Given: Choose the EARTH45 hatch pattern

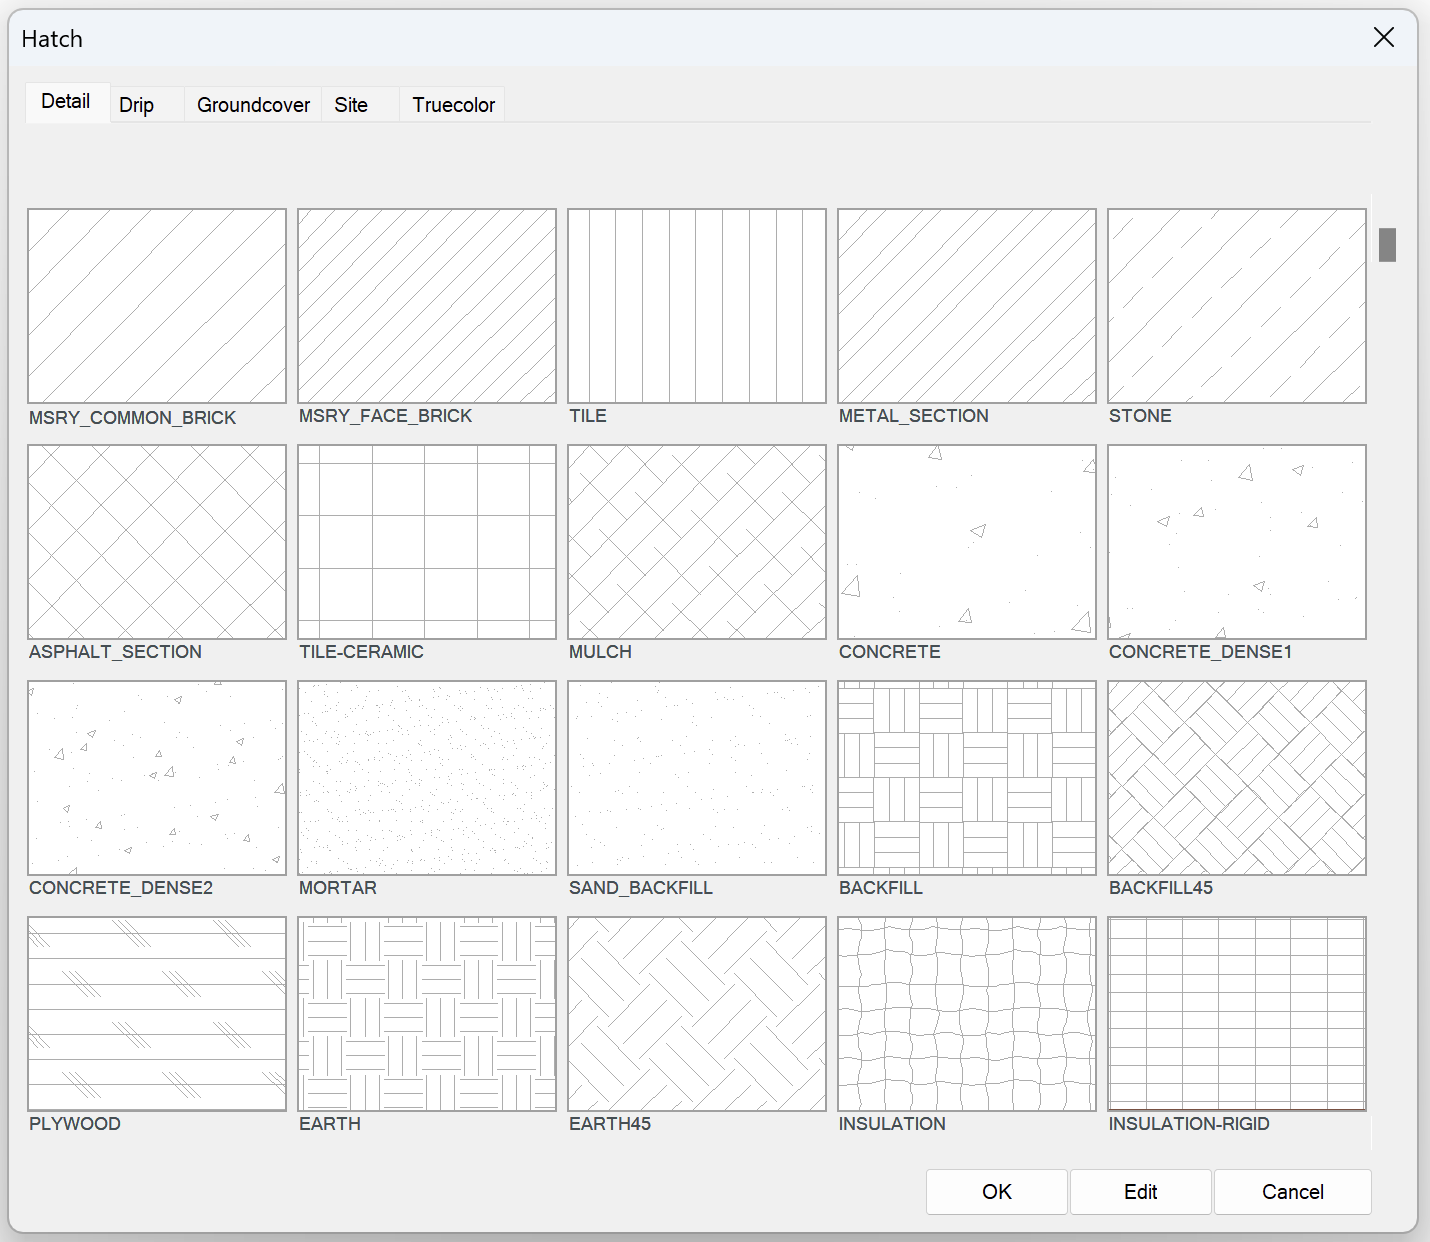Looking at the screenshot, I should (x=697, y=1014).
